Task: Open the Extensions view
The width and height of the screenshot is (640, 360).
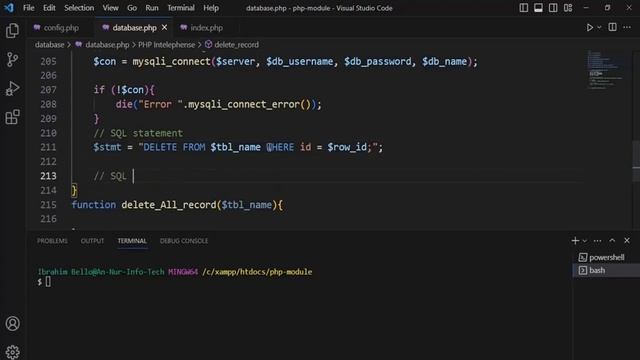Action: click(x=12, y=117)
